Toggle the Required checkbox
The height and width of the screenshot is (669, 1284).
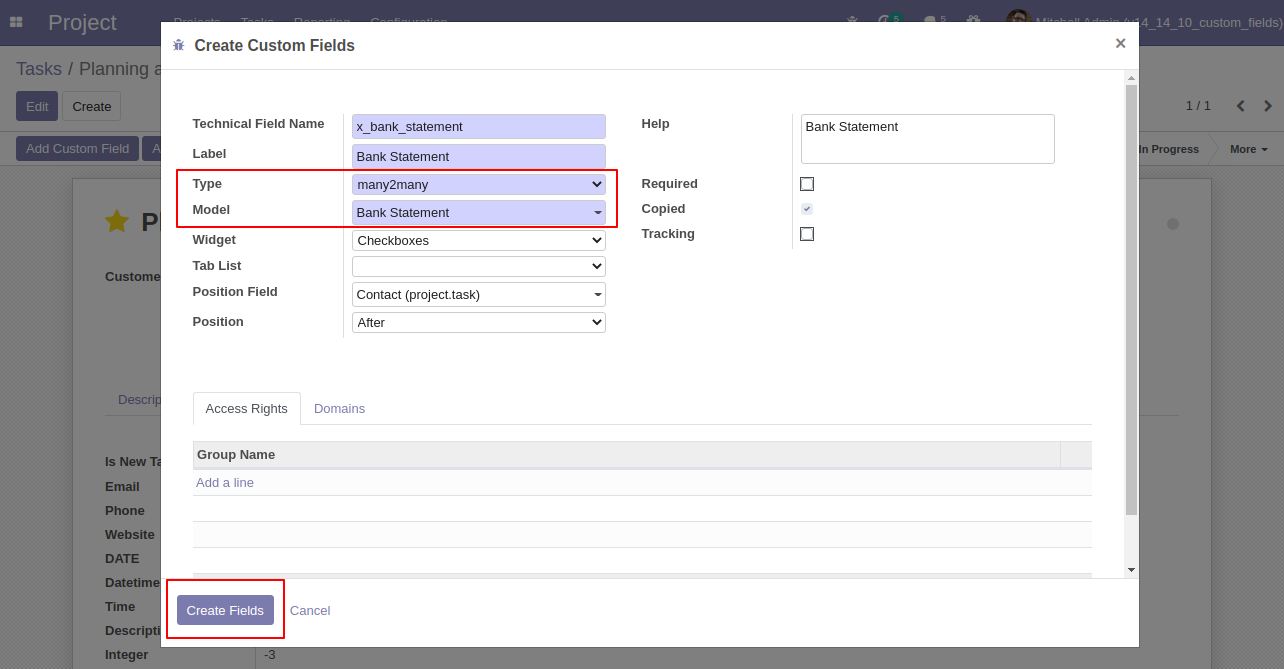click(807, 184)
